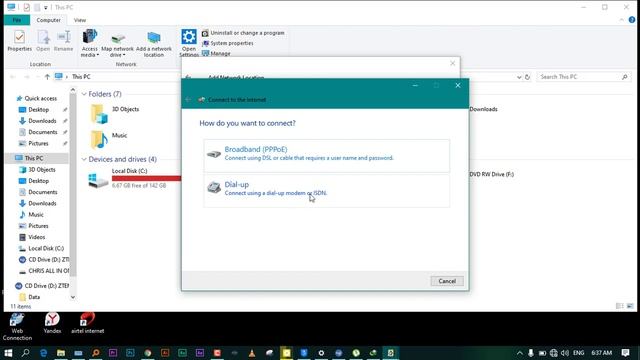Image resolution: width=640 pixels, height=360 pixels.
Task: Switch to the View ribbon tab
Action: point(80,20)
